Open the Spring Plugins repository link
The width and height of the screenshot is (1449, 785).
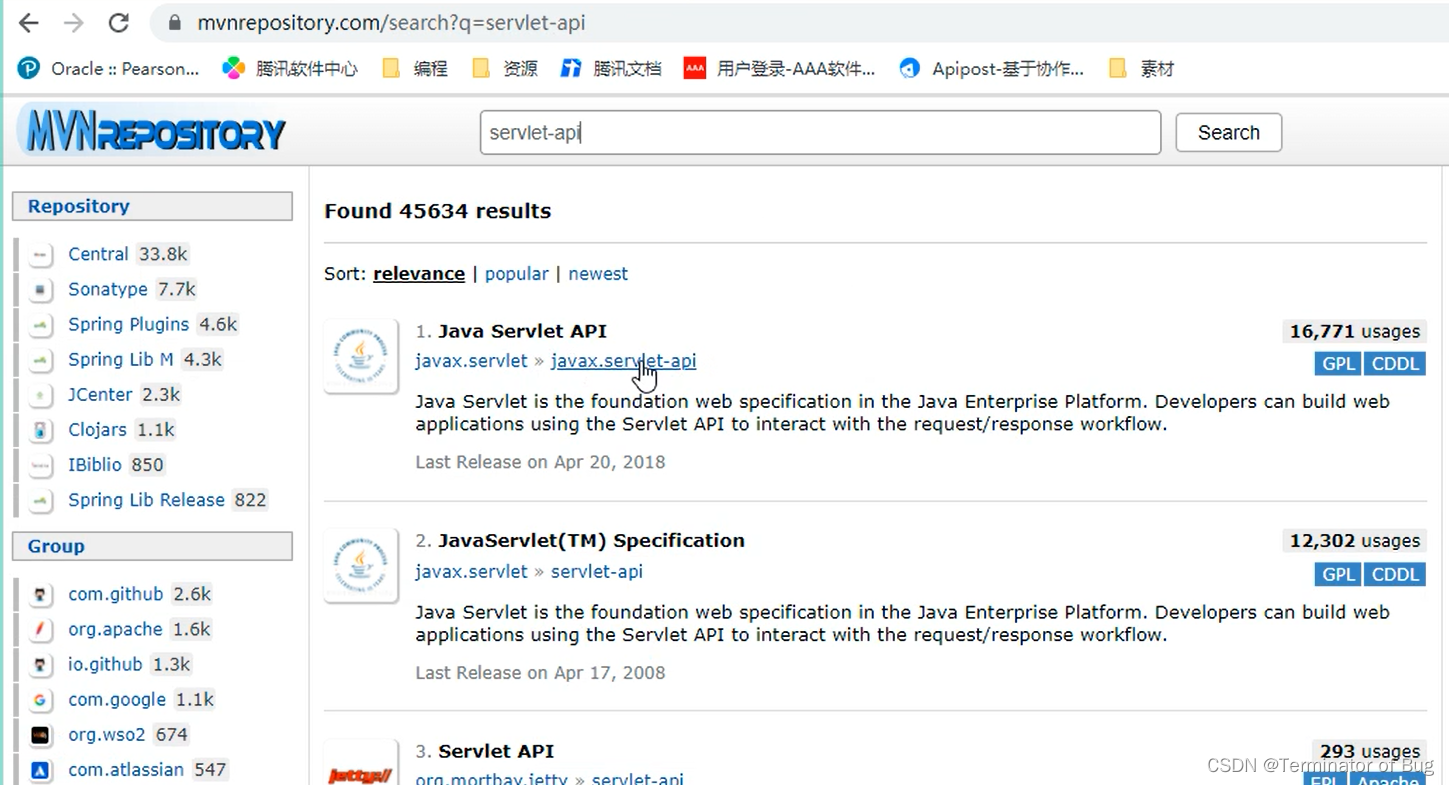click(x=128, y=324)
